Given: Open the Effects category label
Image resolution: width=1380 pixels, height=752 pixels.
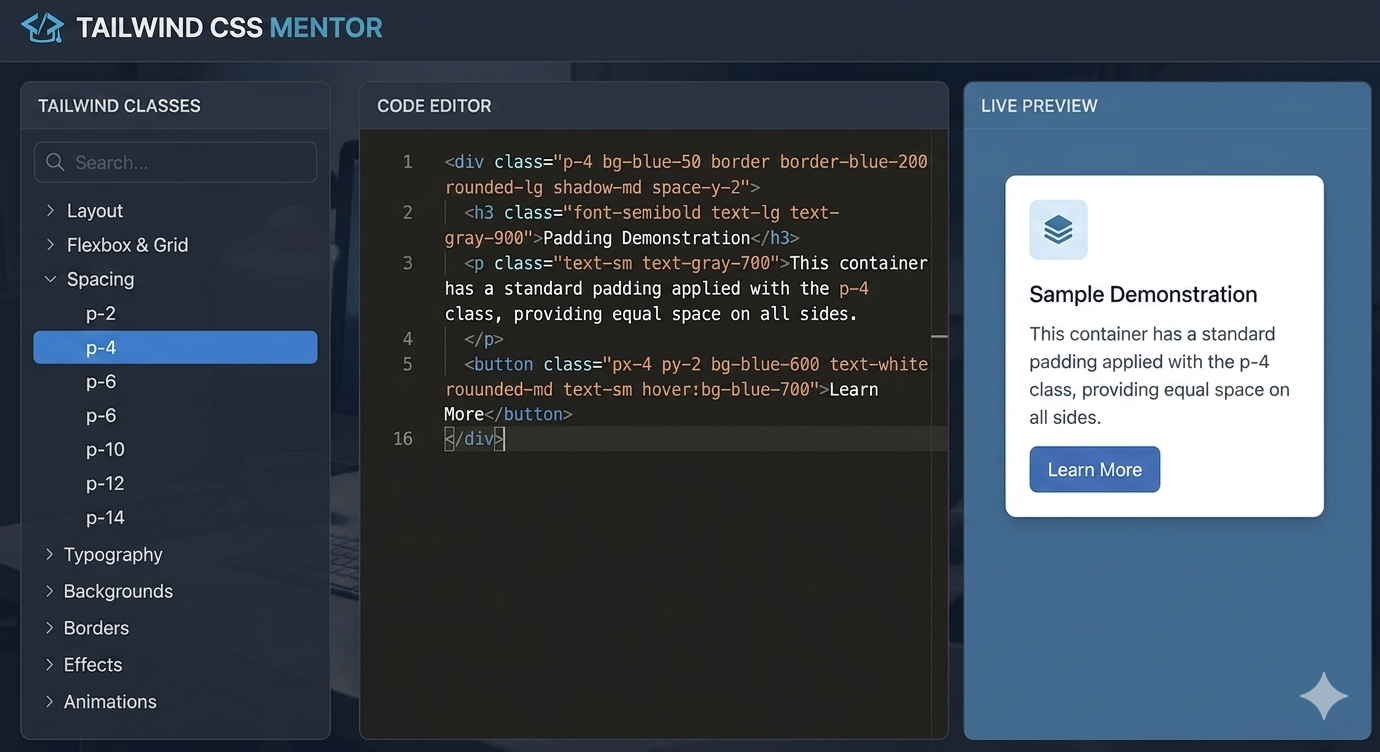Looking at the screenshot, I should pyautogui.click(x=93, y=665).
